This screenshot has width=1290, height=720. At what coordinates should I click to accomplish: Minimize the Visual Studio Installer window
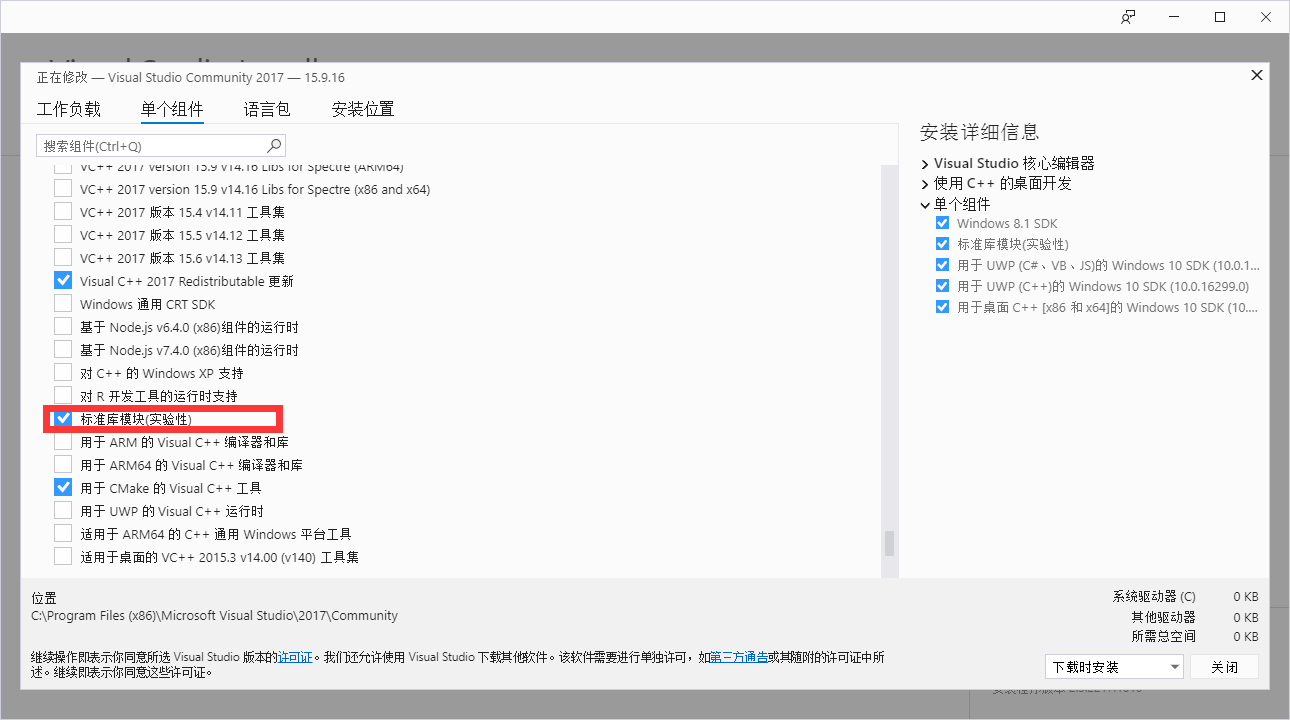[x=1174, y=17]
